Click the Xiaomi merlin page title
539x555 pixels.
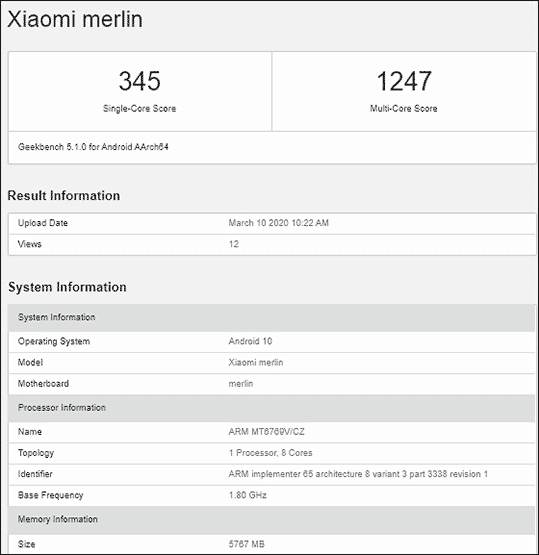[75, 19]
